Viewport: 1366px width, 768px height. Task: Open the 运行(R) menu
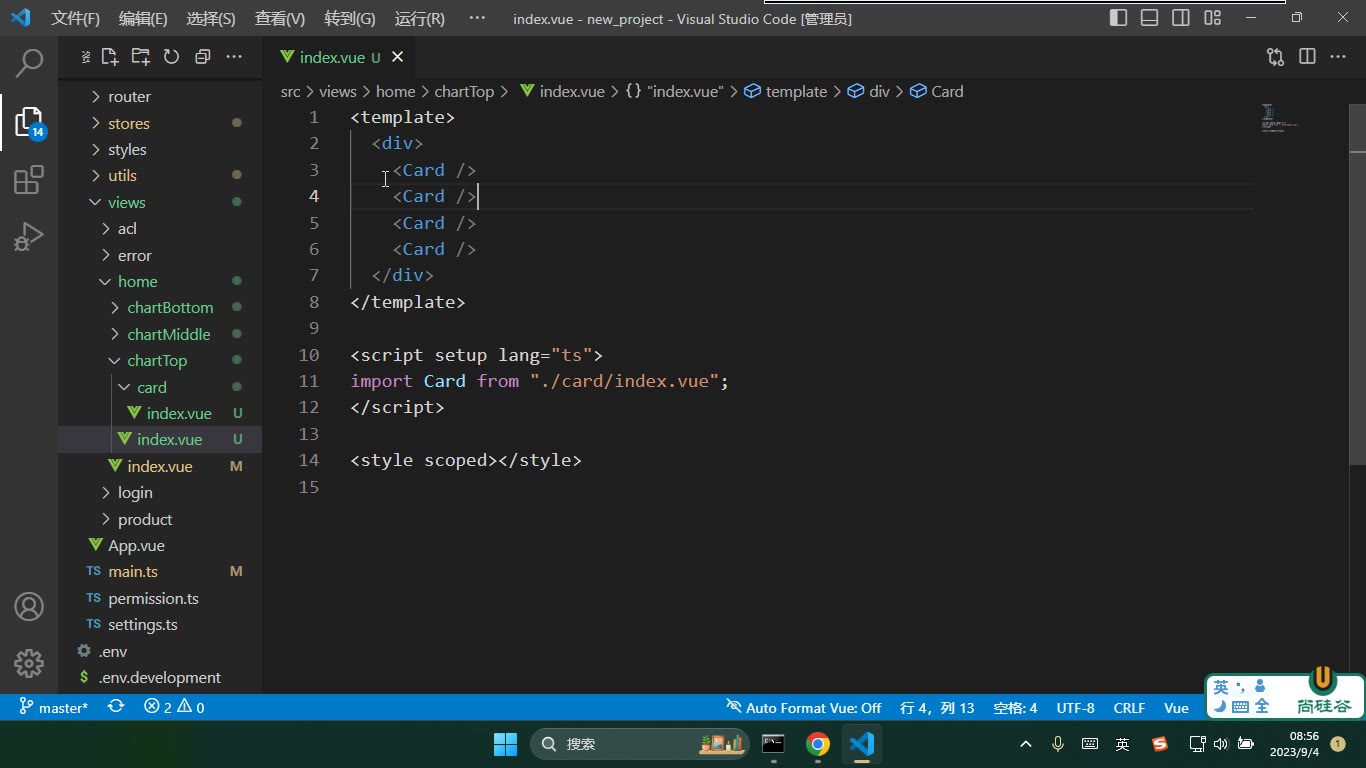tap(420, 18)
